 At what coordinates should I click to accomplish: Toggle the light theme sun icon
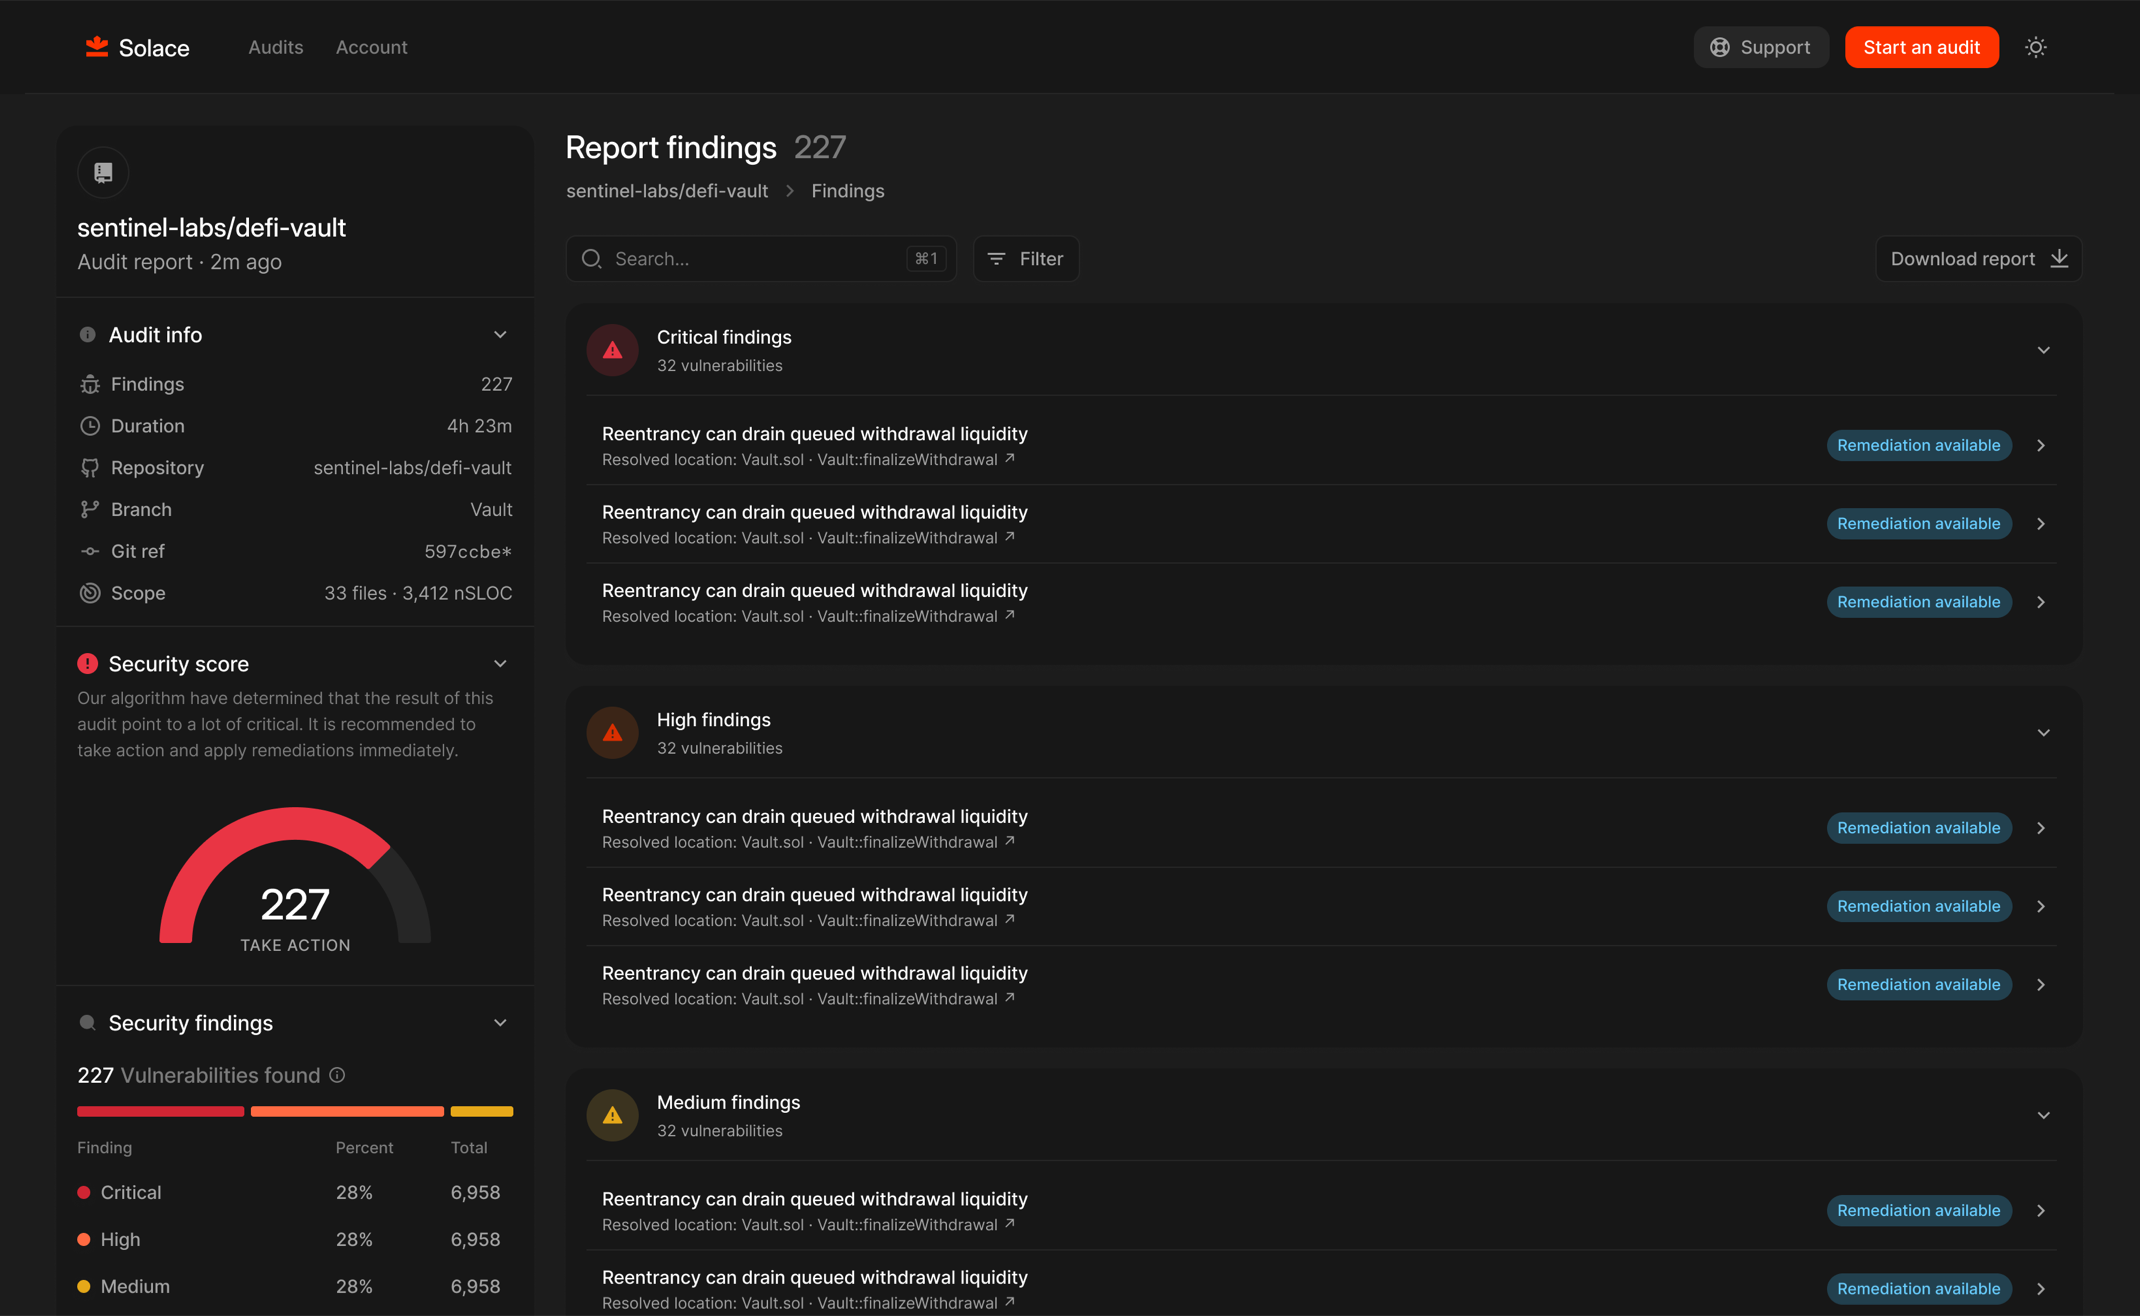2035,47
